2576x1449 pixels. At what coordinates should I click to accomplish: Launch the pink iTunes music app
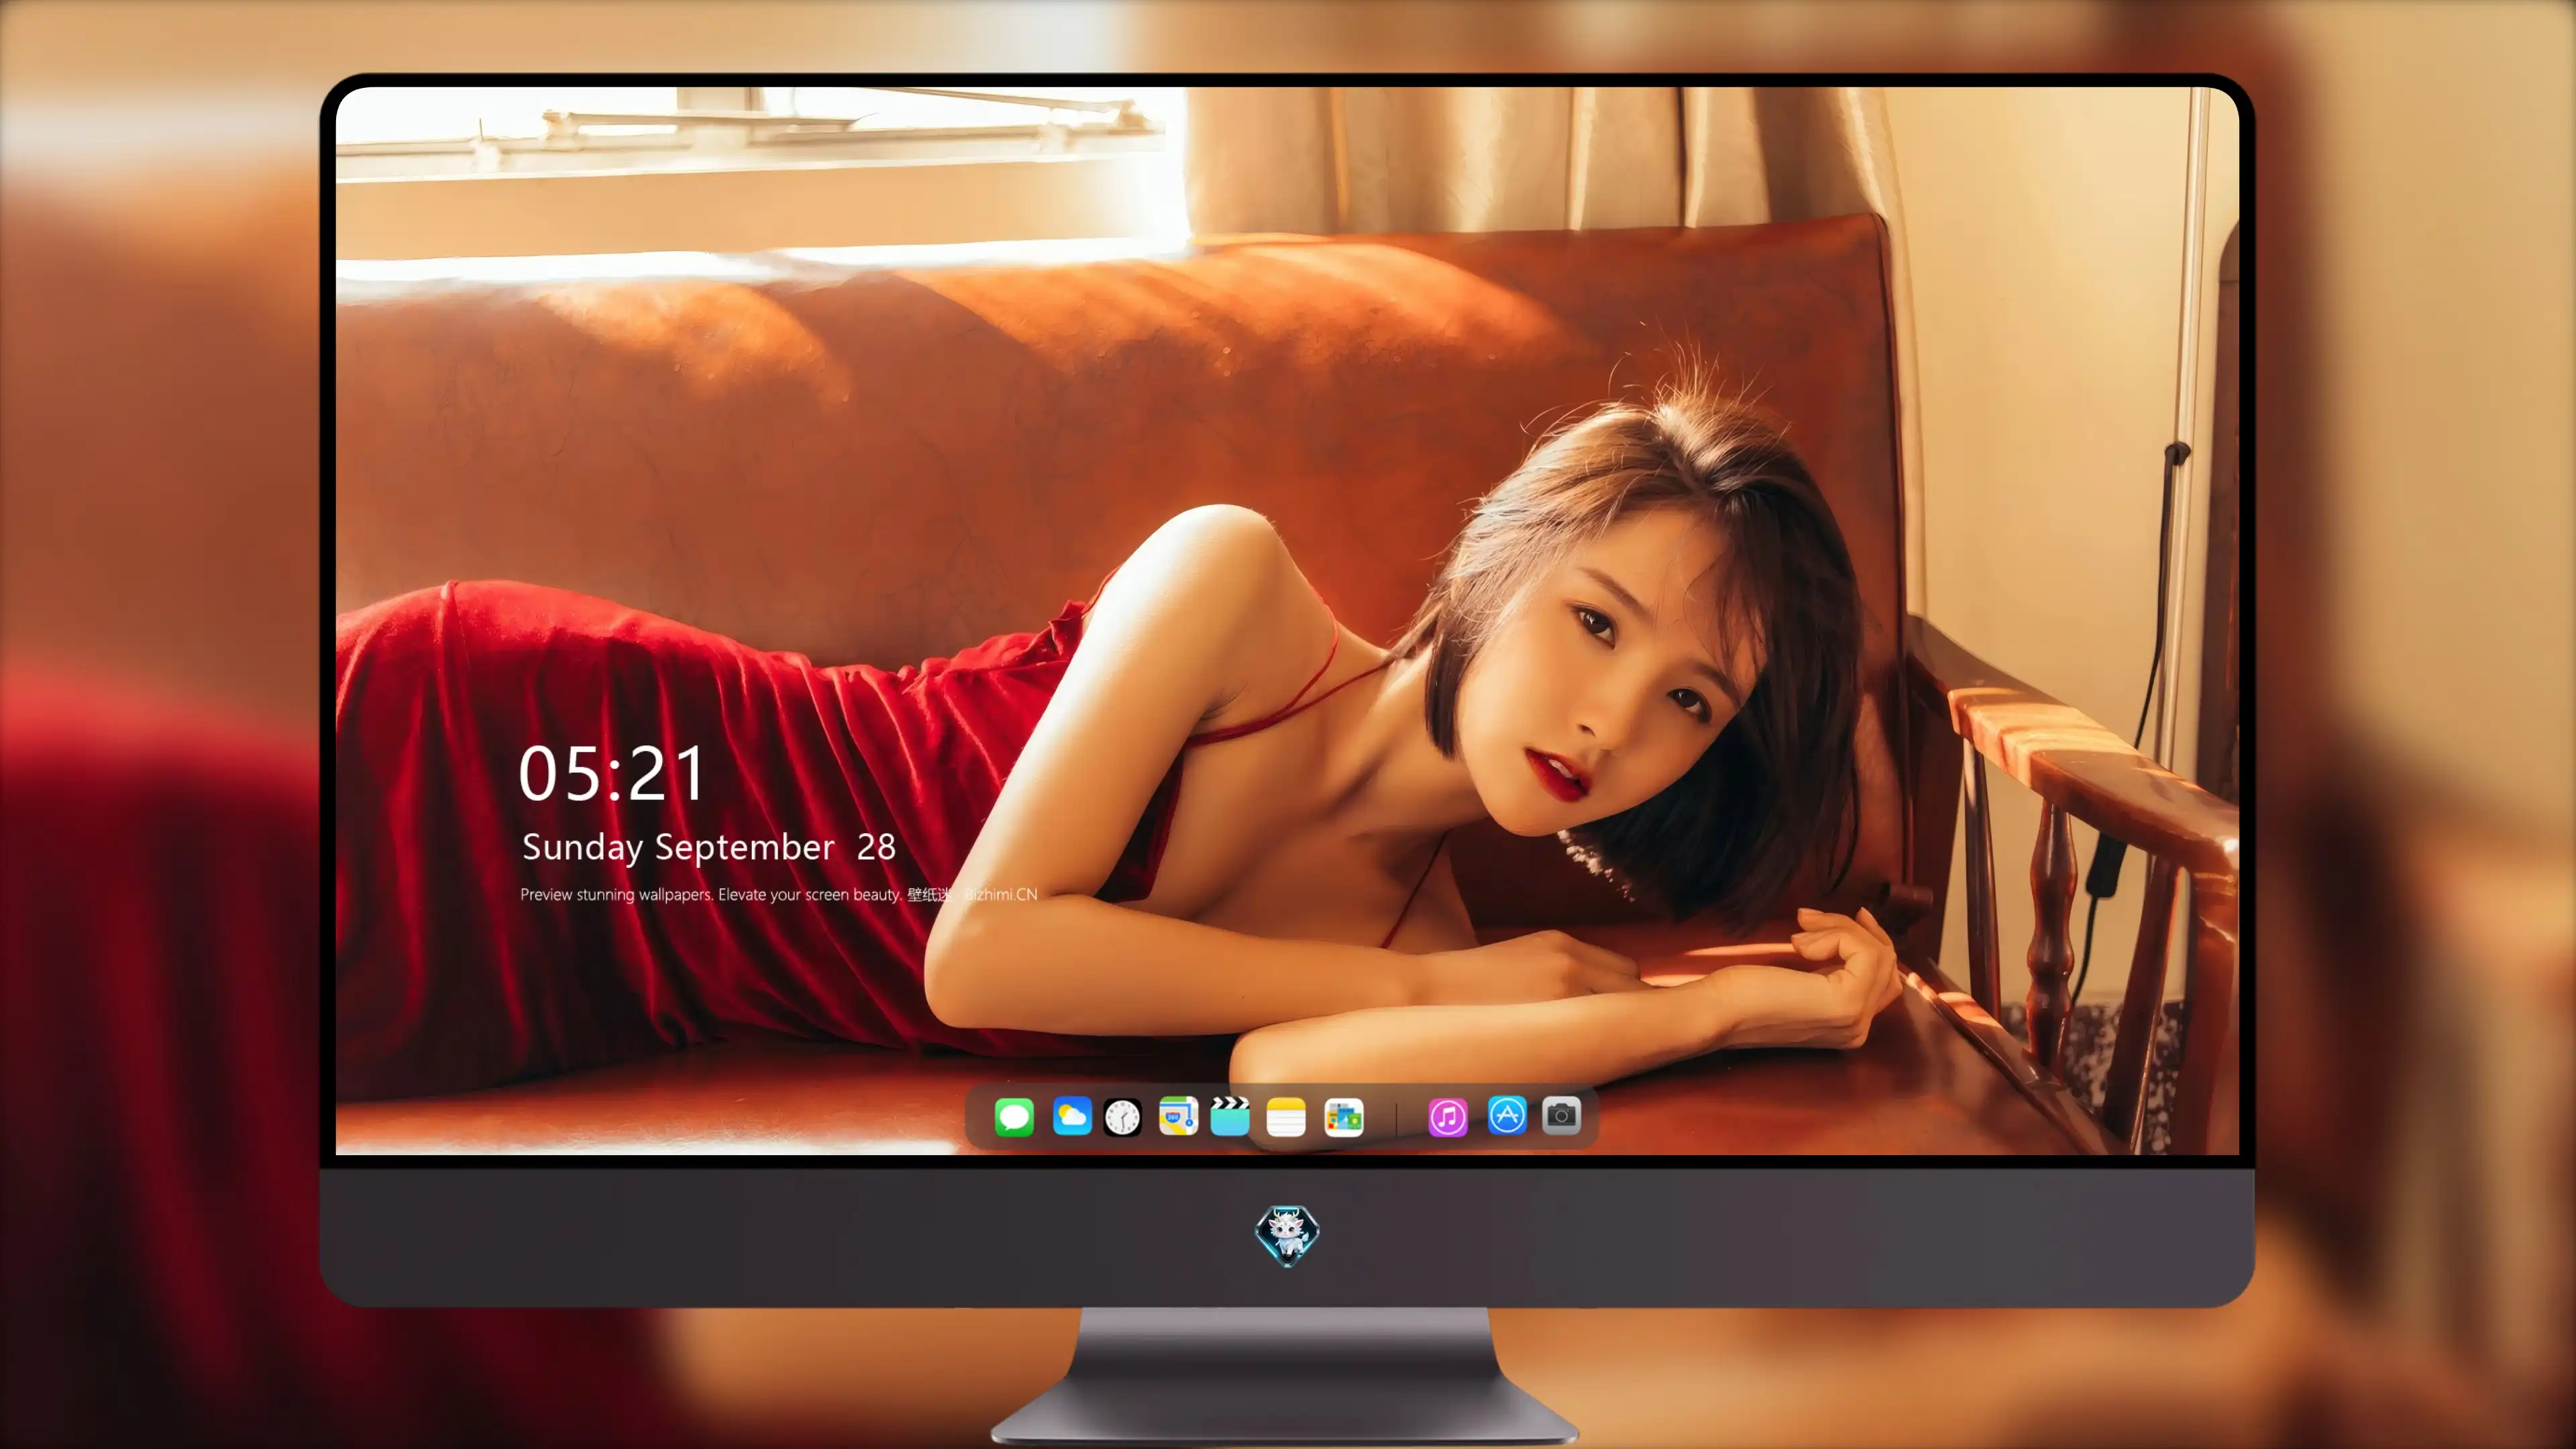[1448, 1117]
